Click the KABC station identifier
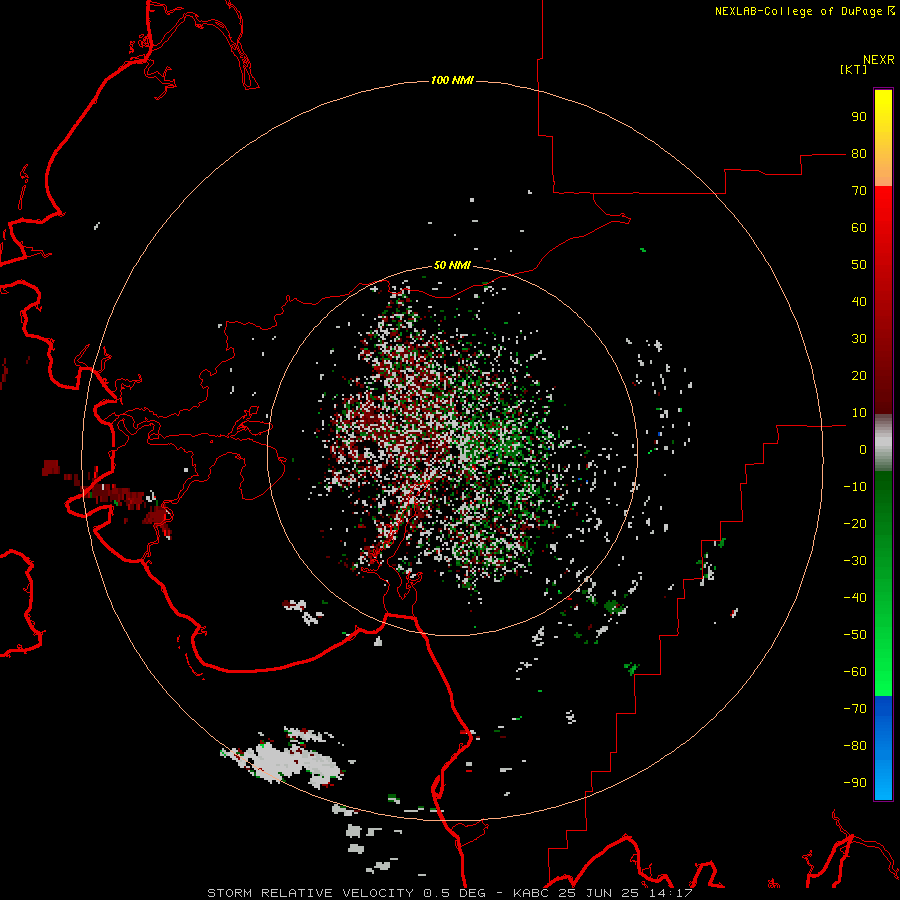Image resolution: width=900 pixels, height=900 pixels. click(x=533, y=893)
